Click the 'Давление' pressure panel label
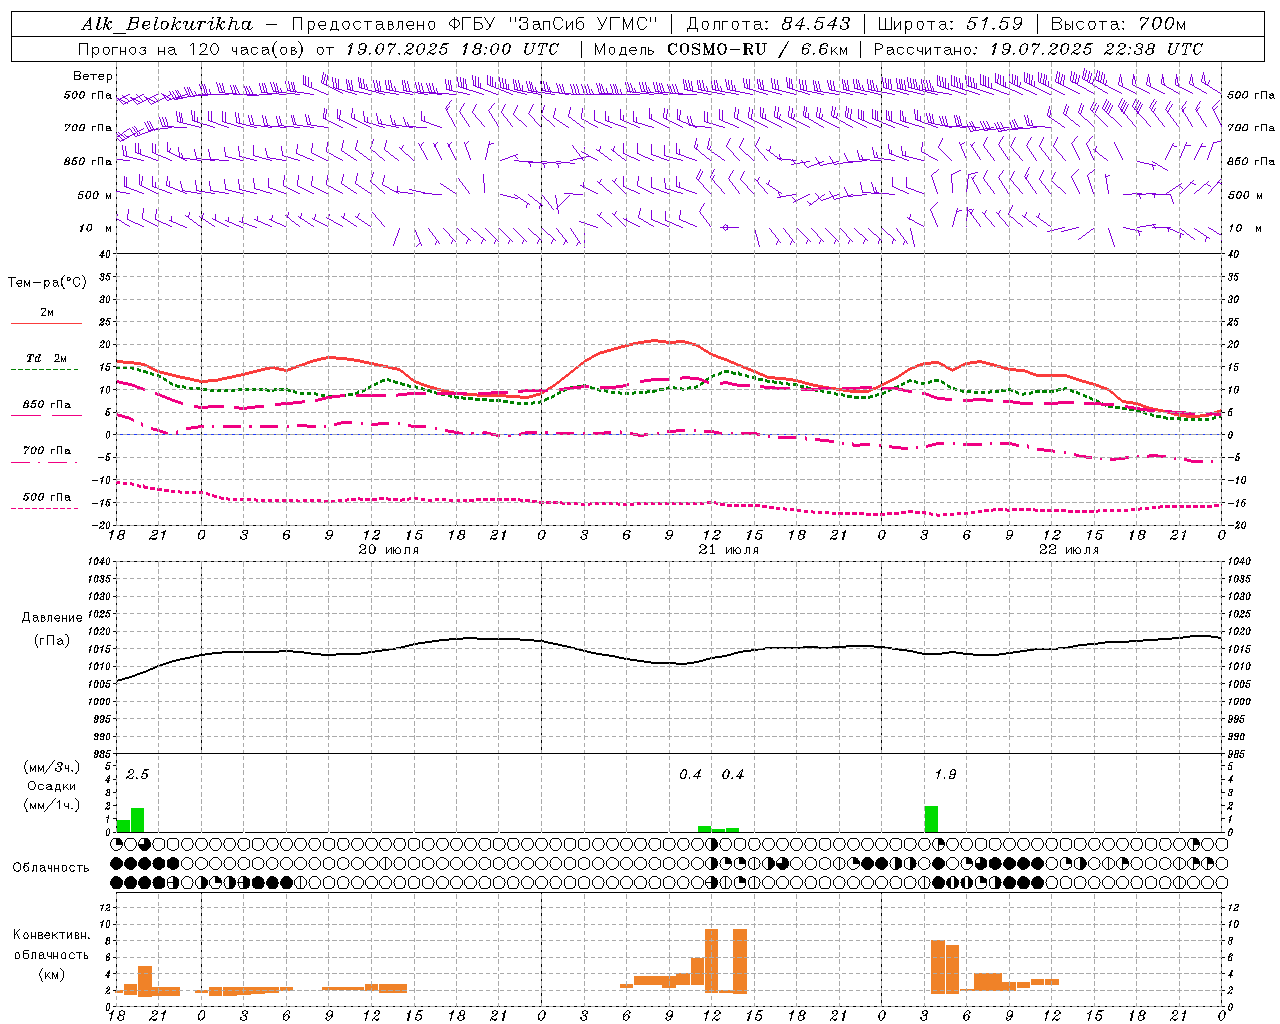 click(x=52, y=618)
